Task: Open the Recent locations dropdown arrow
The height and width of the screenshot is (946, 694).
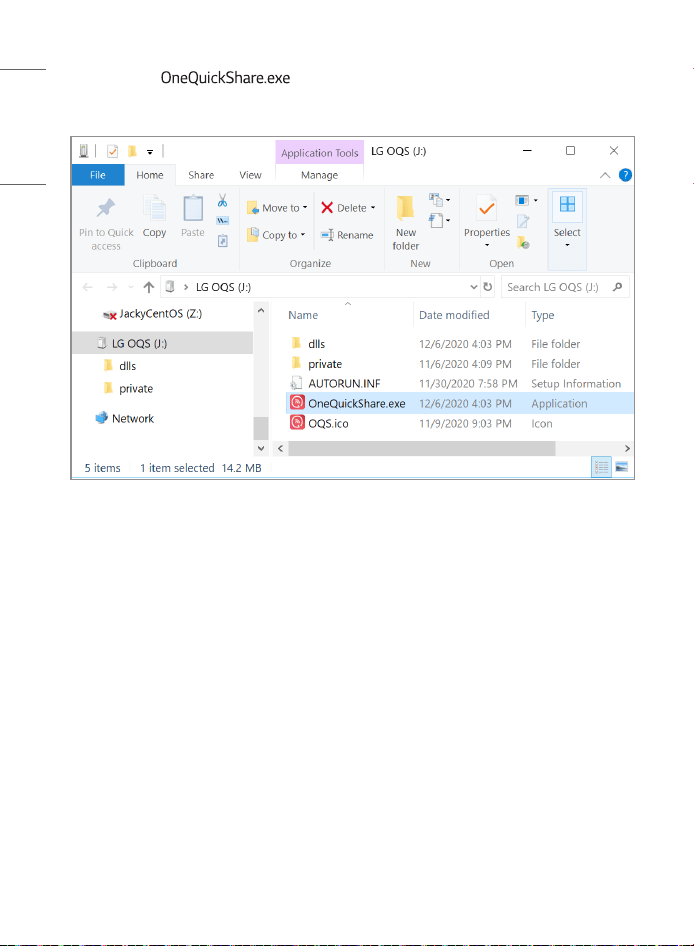Action: click(130, 287)
